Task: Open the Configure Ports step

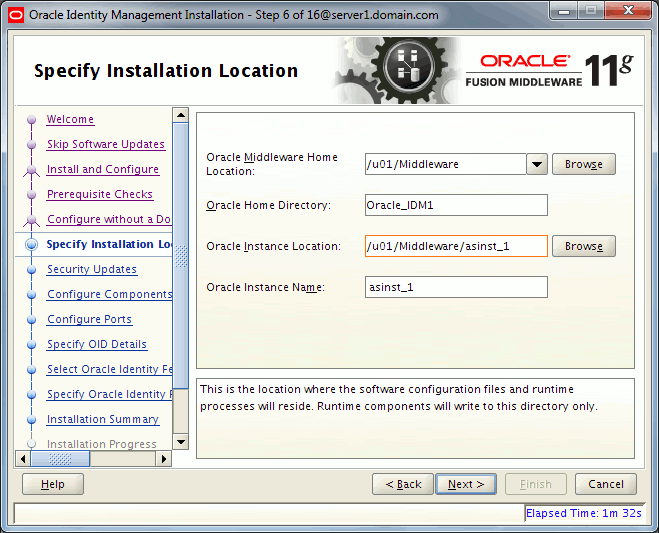Action: tap(90, 319)
